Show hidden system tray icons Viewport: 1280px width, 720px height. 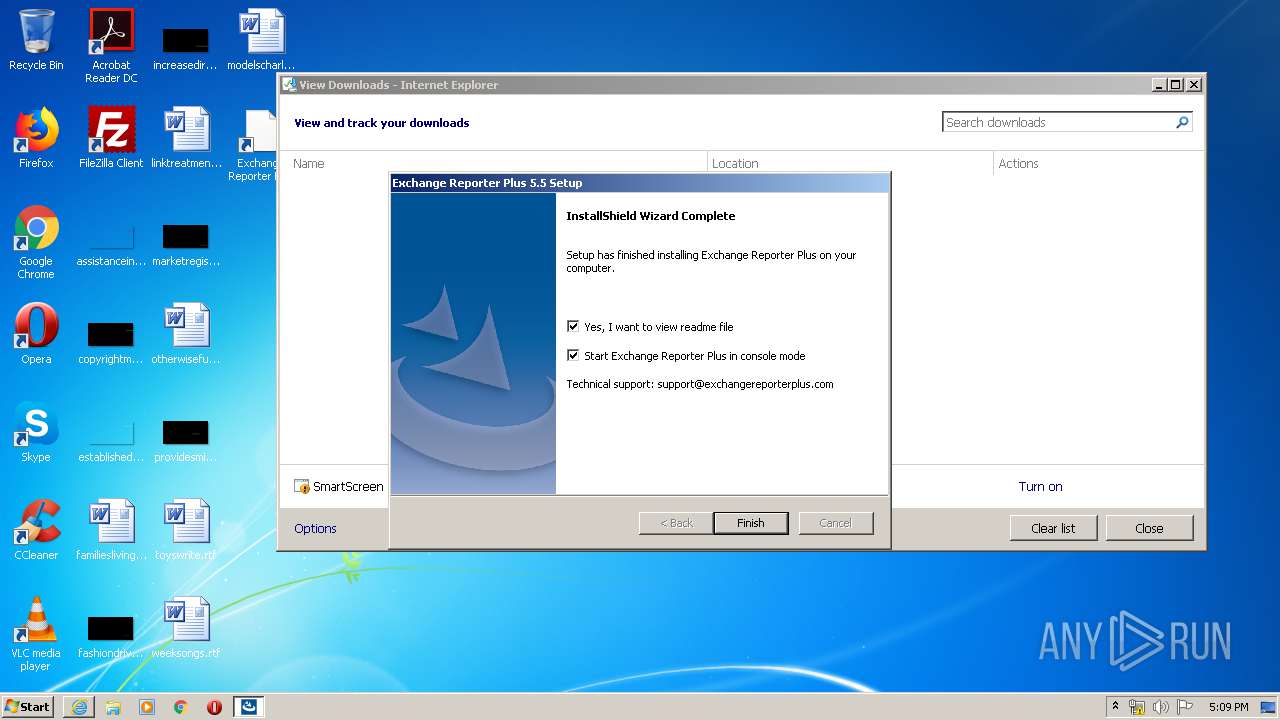[1115, 707]
